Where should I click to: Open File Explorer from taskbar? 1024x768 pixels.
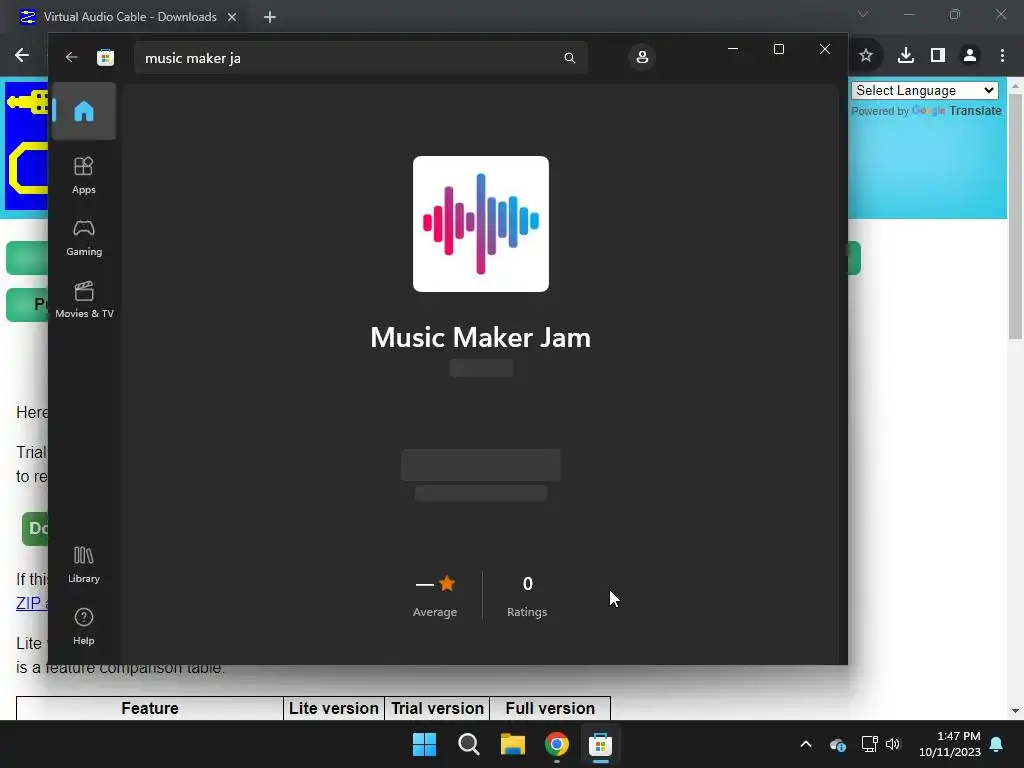coord(513,744)
